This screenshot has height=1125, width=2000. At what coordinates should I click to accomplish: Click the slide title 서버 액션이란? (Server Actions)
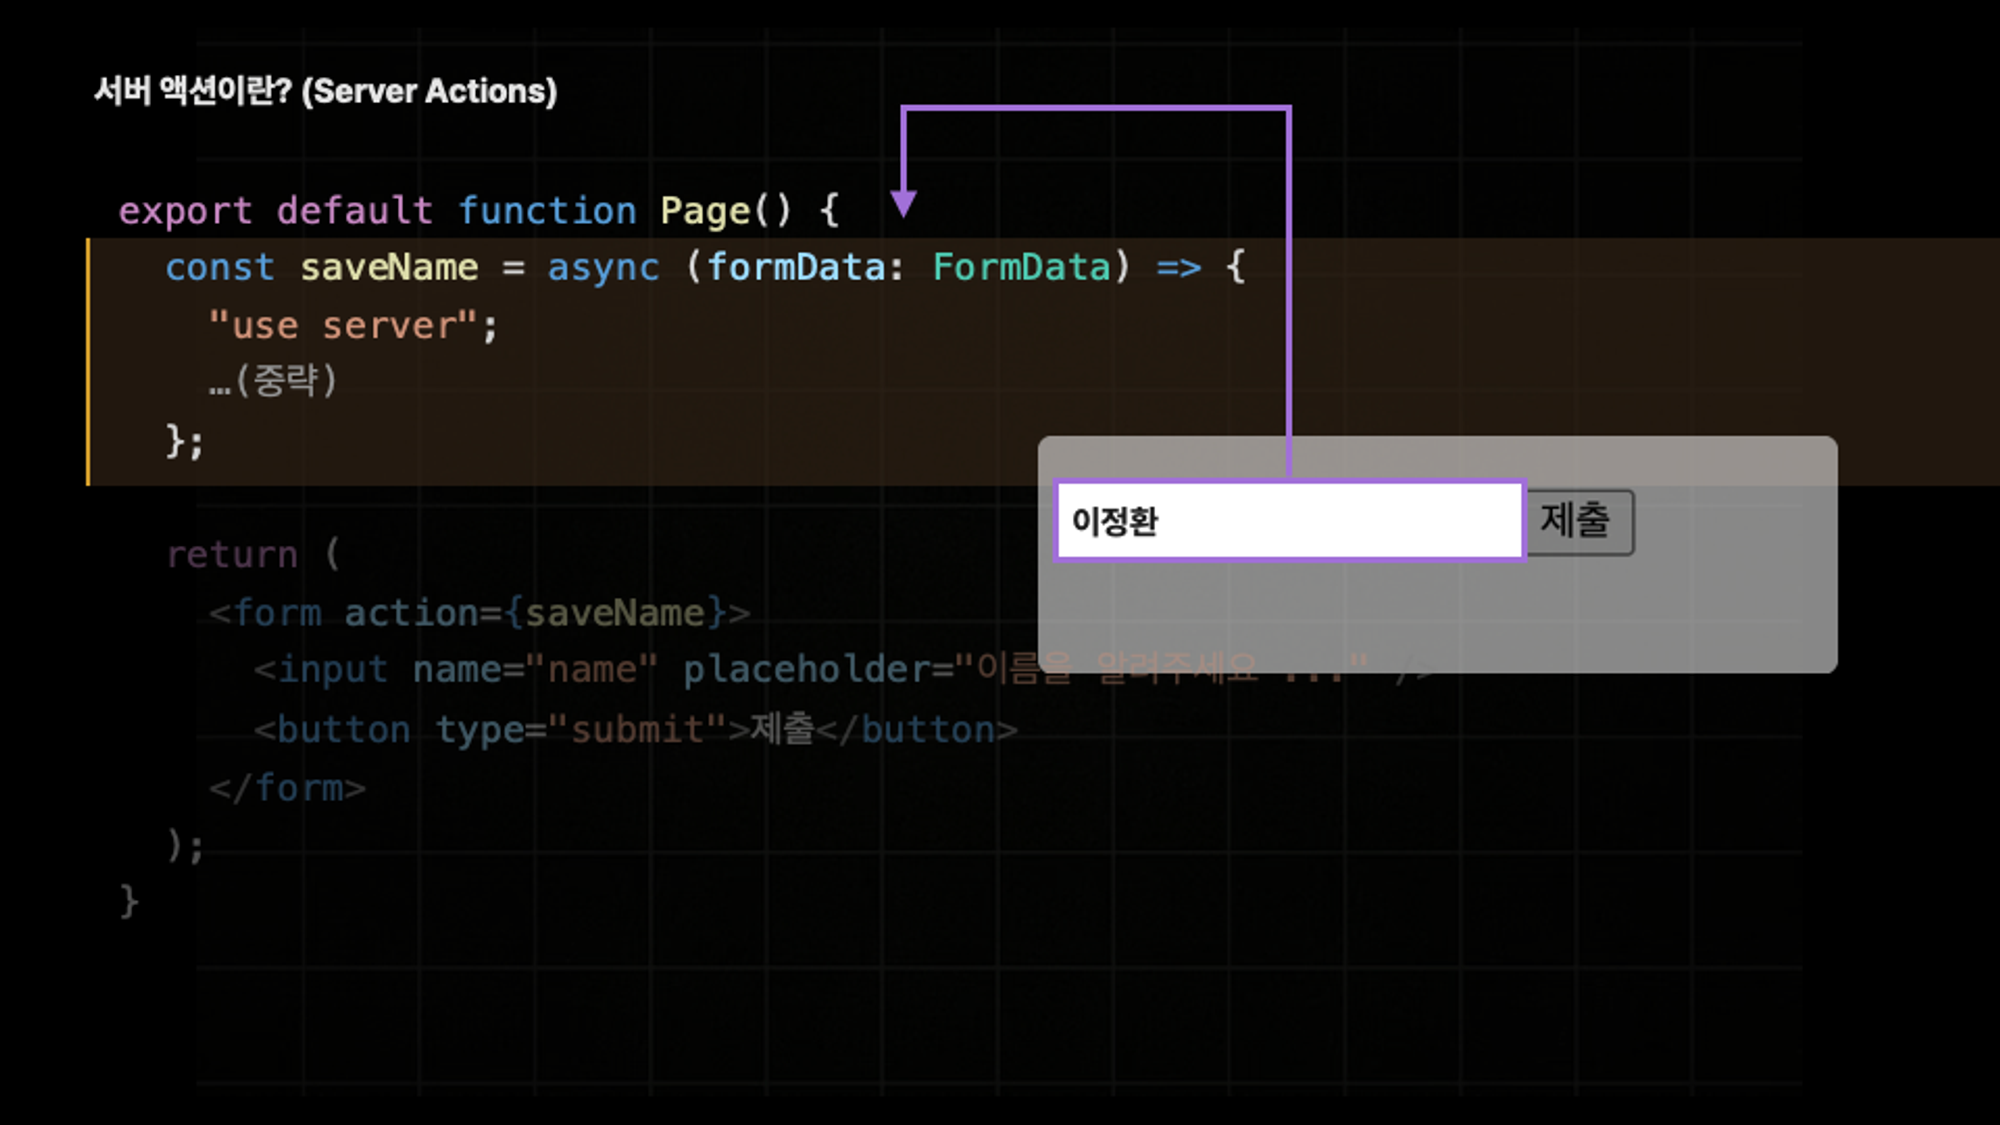click(x=325, y=91)
